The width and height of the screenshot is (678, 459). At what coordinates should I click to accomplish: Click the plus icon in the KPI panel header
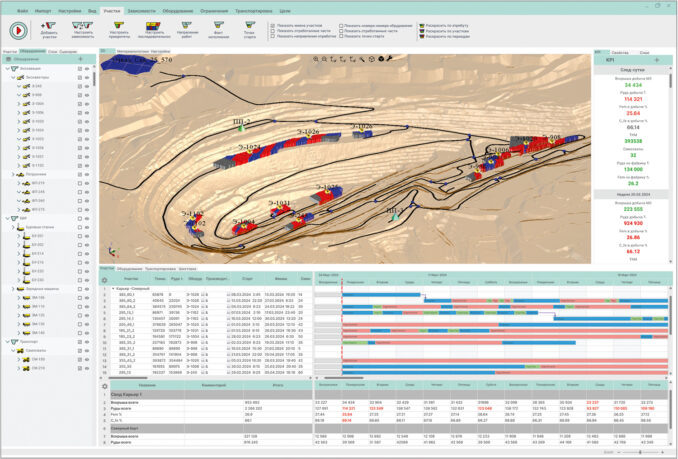tap(657, 60)
